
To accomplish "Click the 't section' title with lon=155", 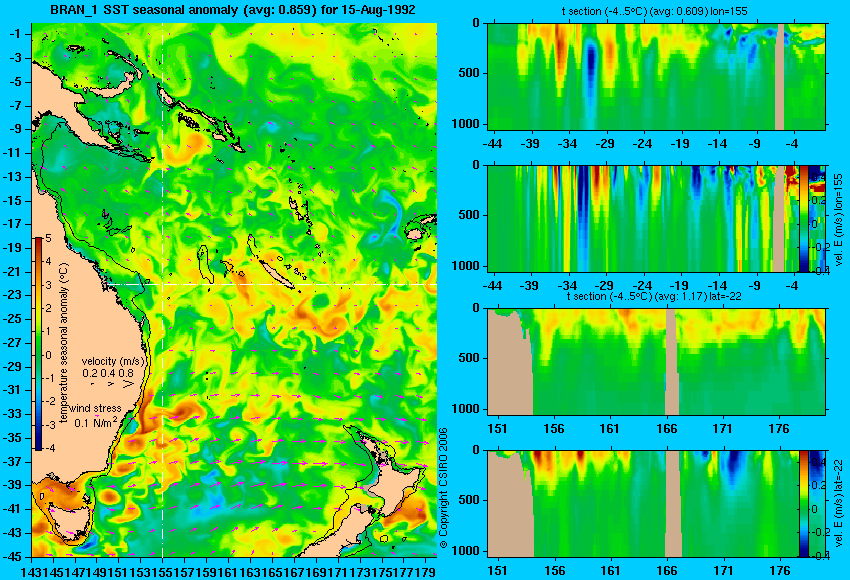I will pos(654,11).
